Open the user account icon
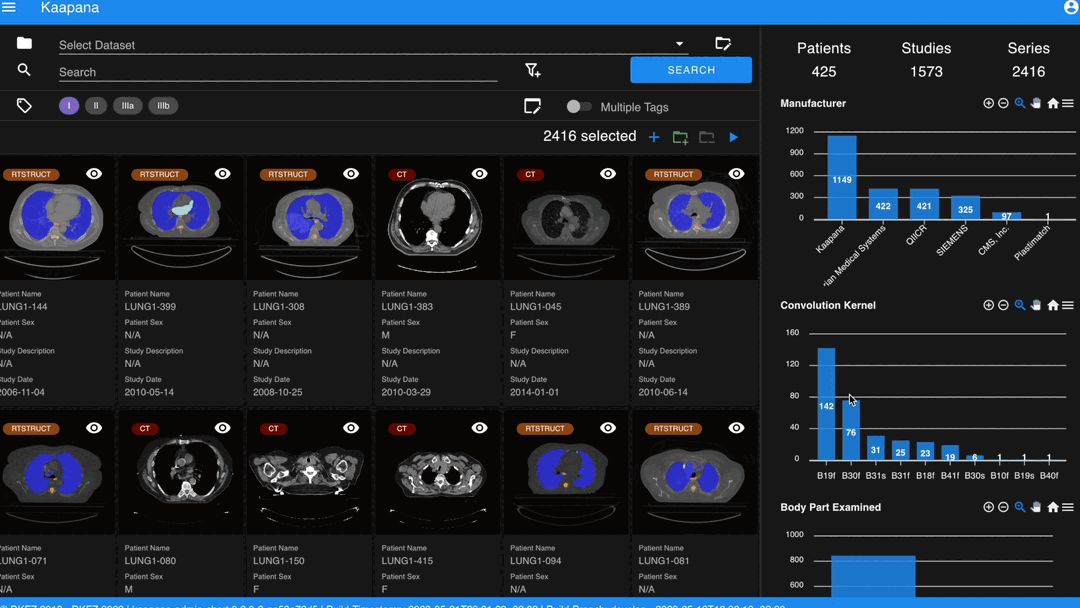Viewport: 1080px width, 608px height. coord(1072,8)
